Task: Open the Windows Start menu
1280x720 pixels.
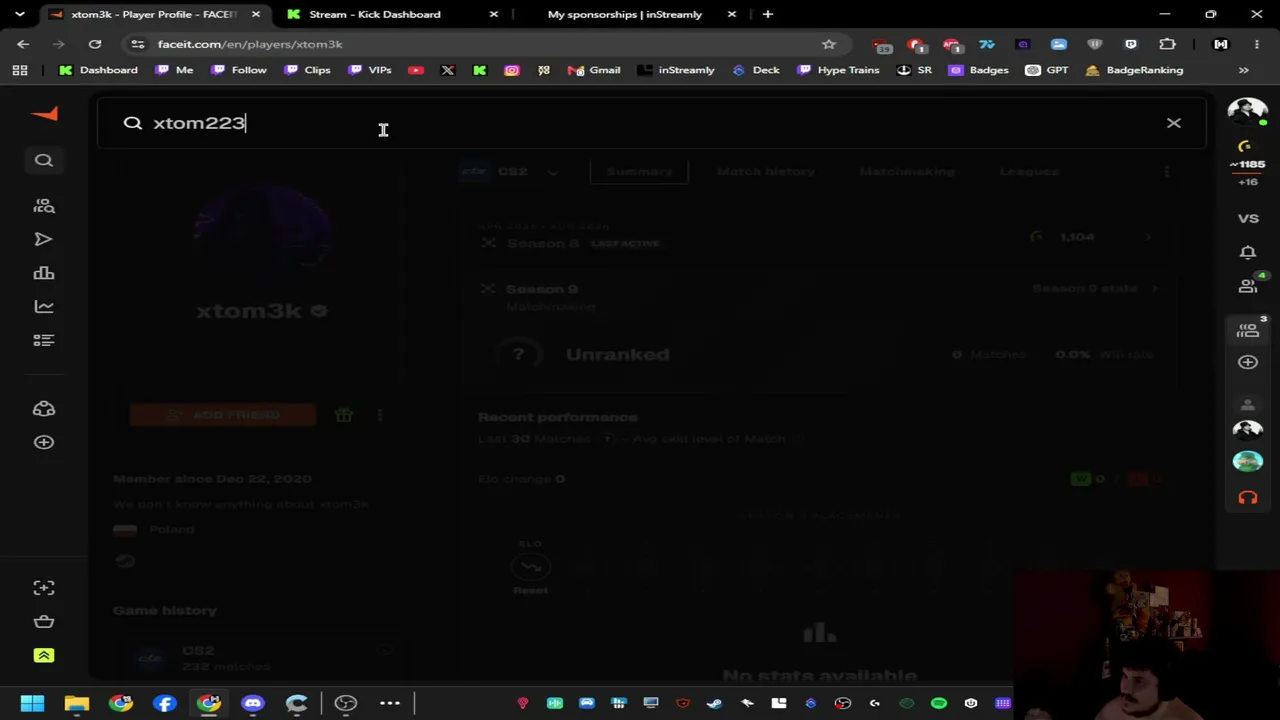Action: click(x=33, y=704)
